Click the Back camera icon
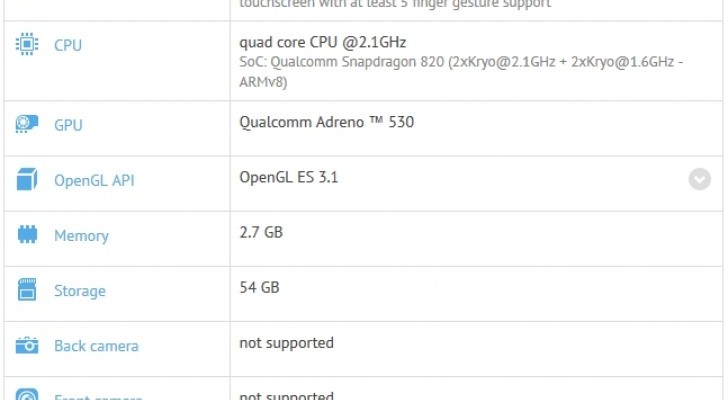Screen dimensions: 728x400 27,346
